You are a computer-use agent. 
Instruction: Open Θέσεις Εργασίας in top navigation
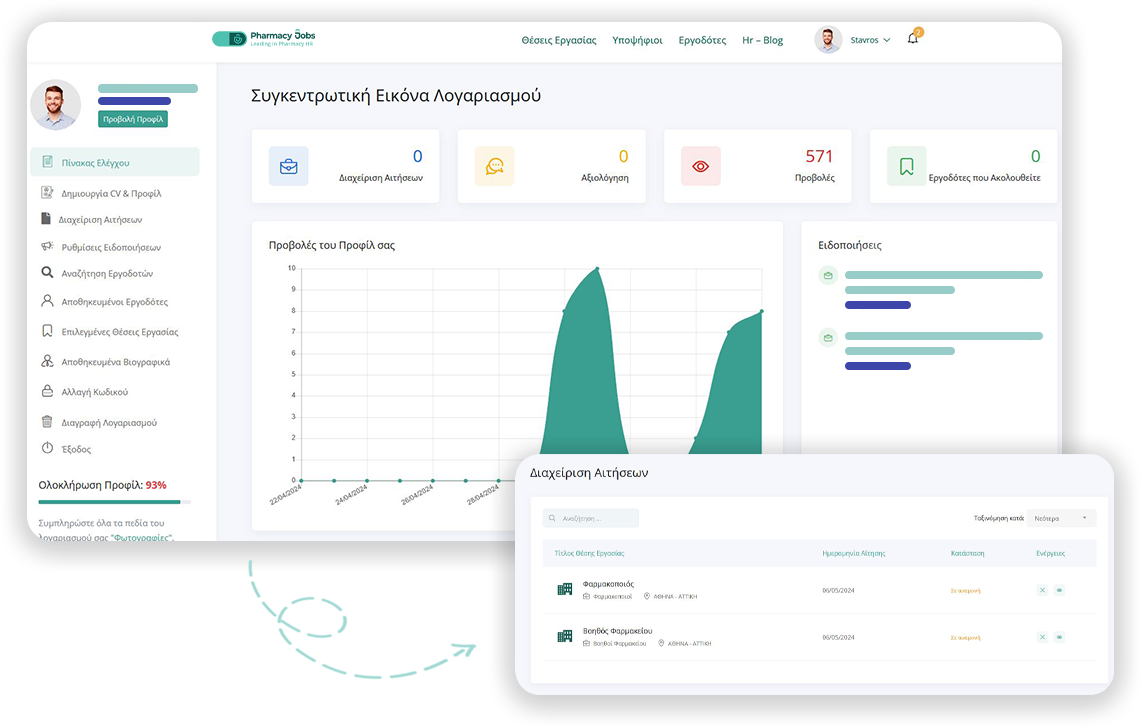(558, 40)
